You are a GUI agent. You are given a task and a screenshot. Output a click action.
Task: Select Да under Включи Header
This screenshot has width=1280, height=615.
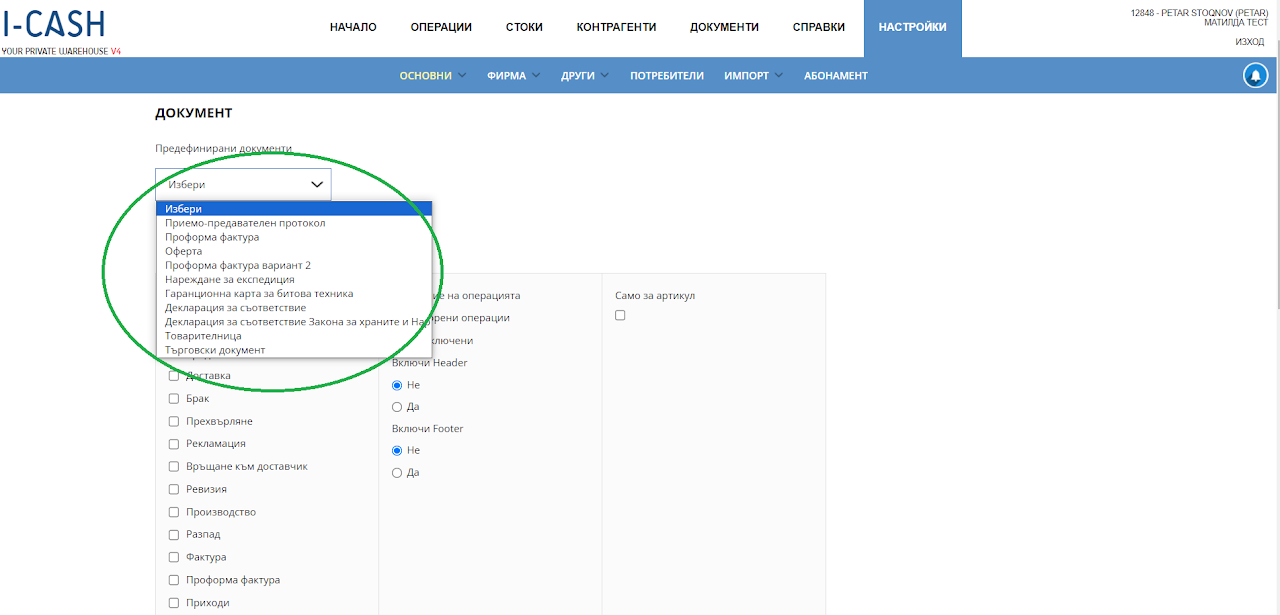[x=397, y=407]
